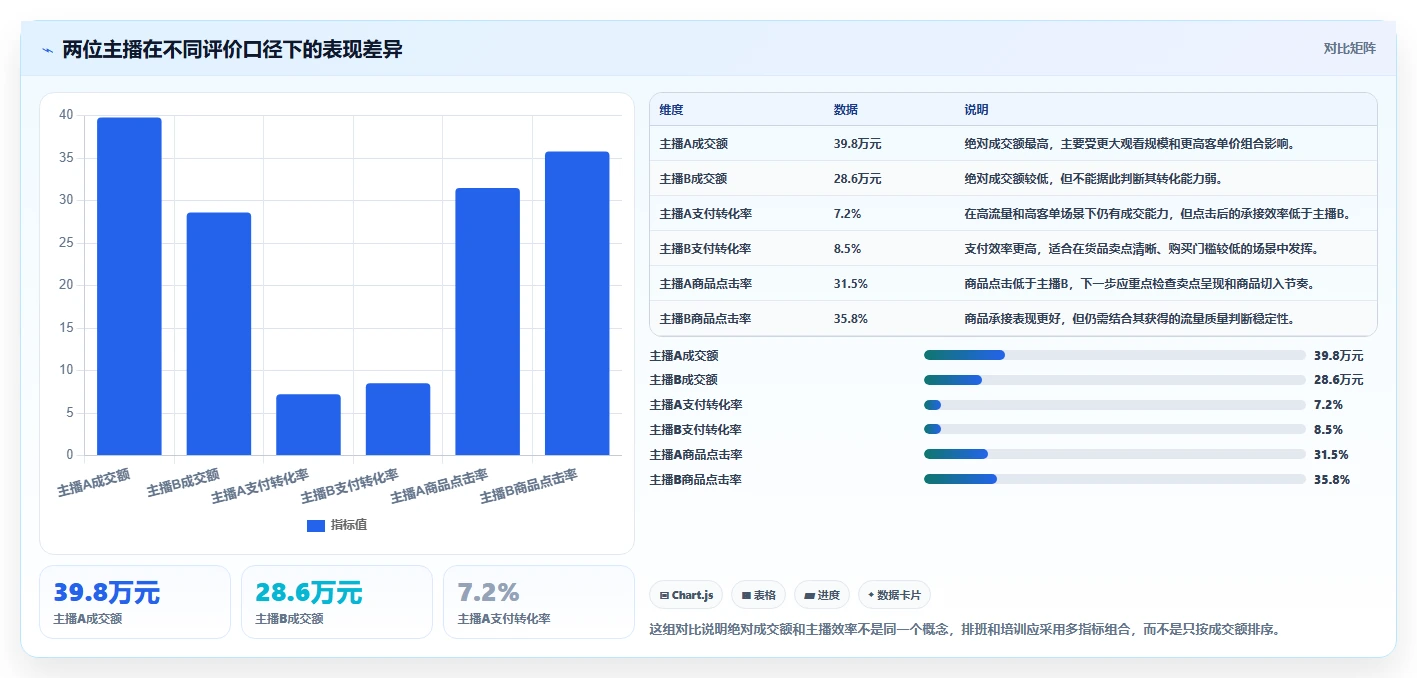
Task: Click the 主播B支付转化率 progress bar
Action: tap(1115, 430)
